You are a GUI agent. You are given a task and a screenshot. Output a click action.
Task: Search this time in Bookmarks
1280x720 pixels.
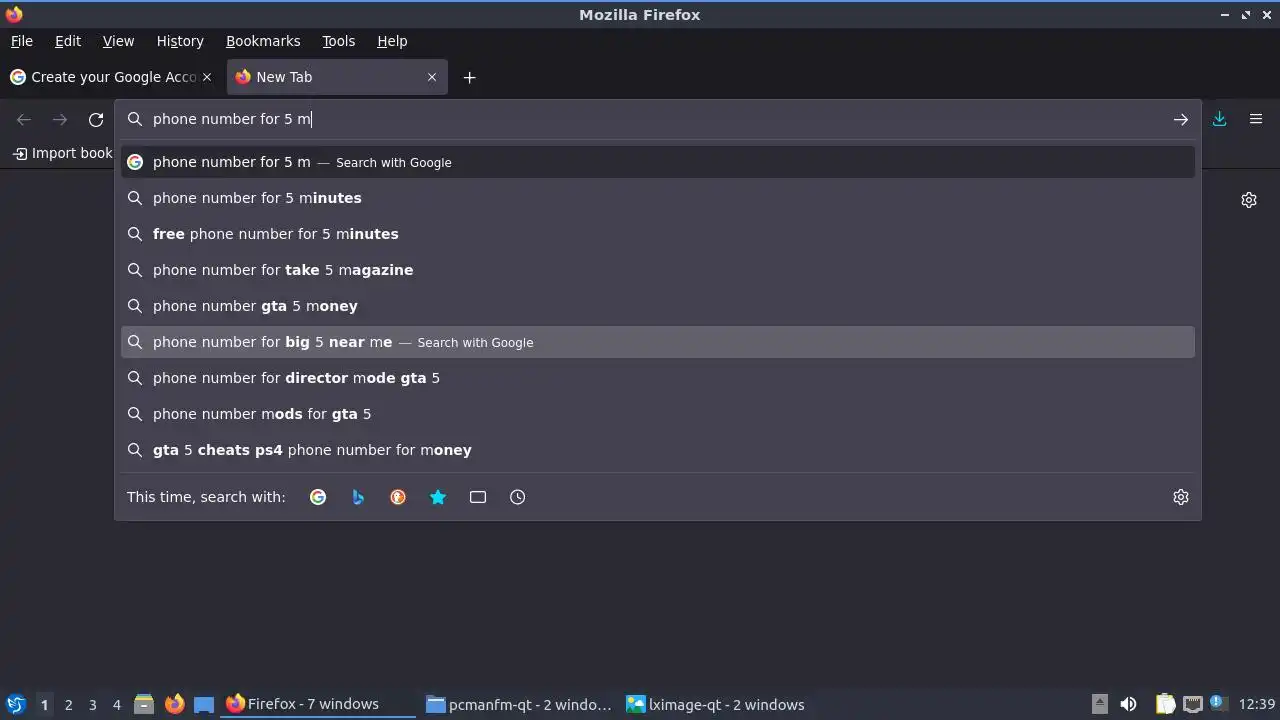(x=438, y=497)
